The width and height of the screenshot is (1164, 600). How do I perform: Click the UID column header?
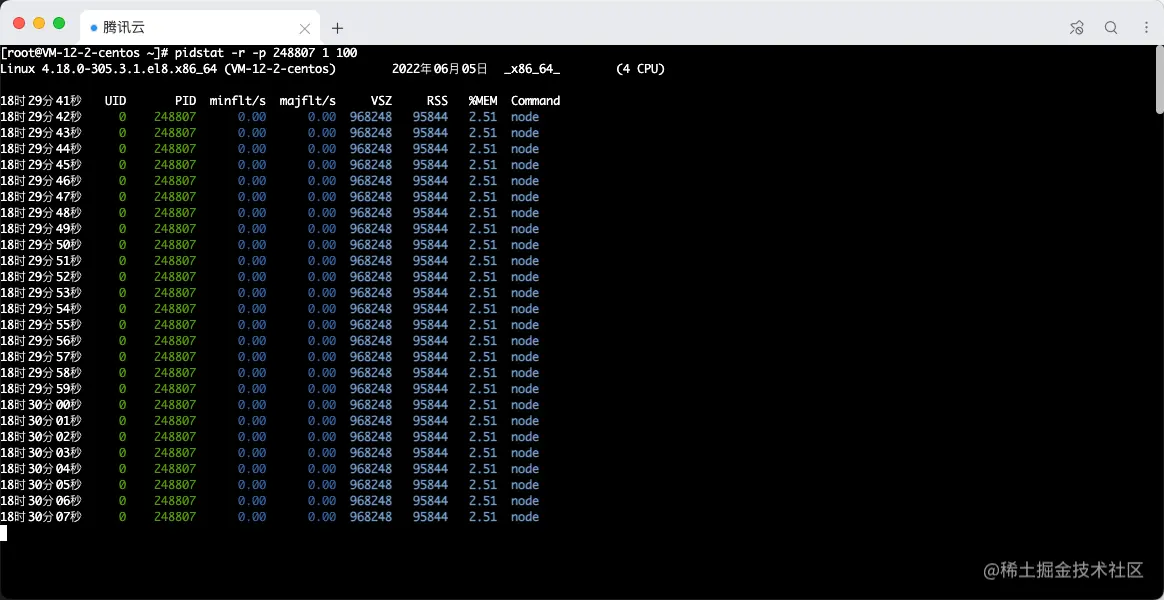pos(116,100)
